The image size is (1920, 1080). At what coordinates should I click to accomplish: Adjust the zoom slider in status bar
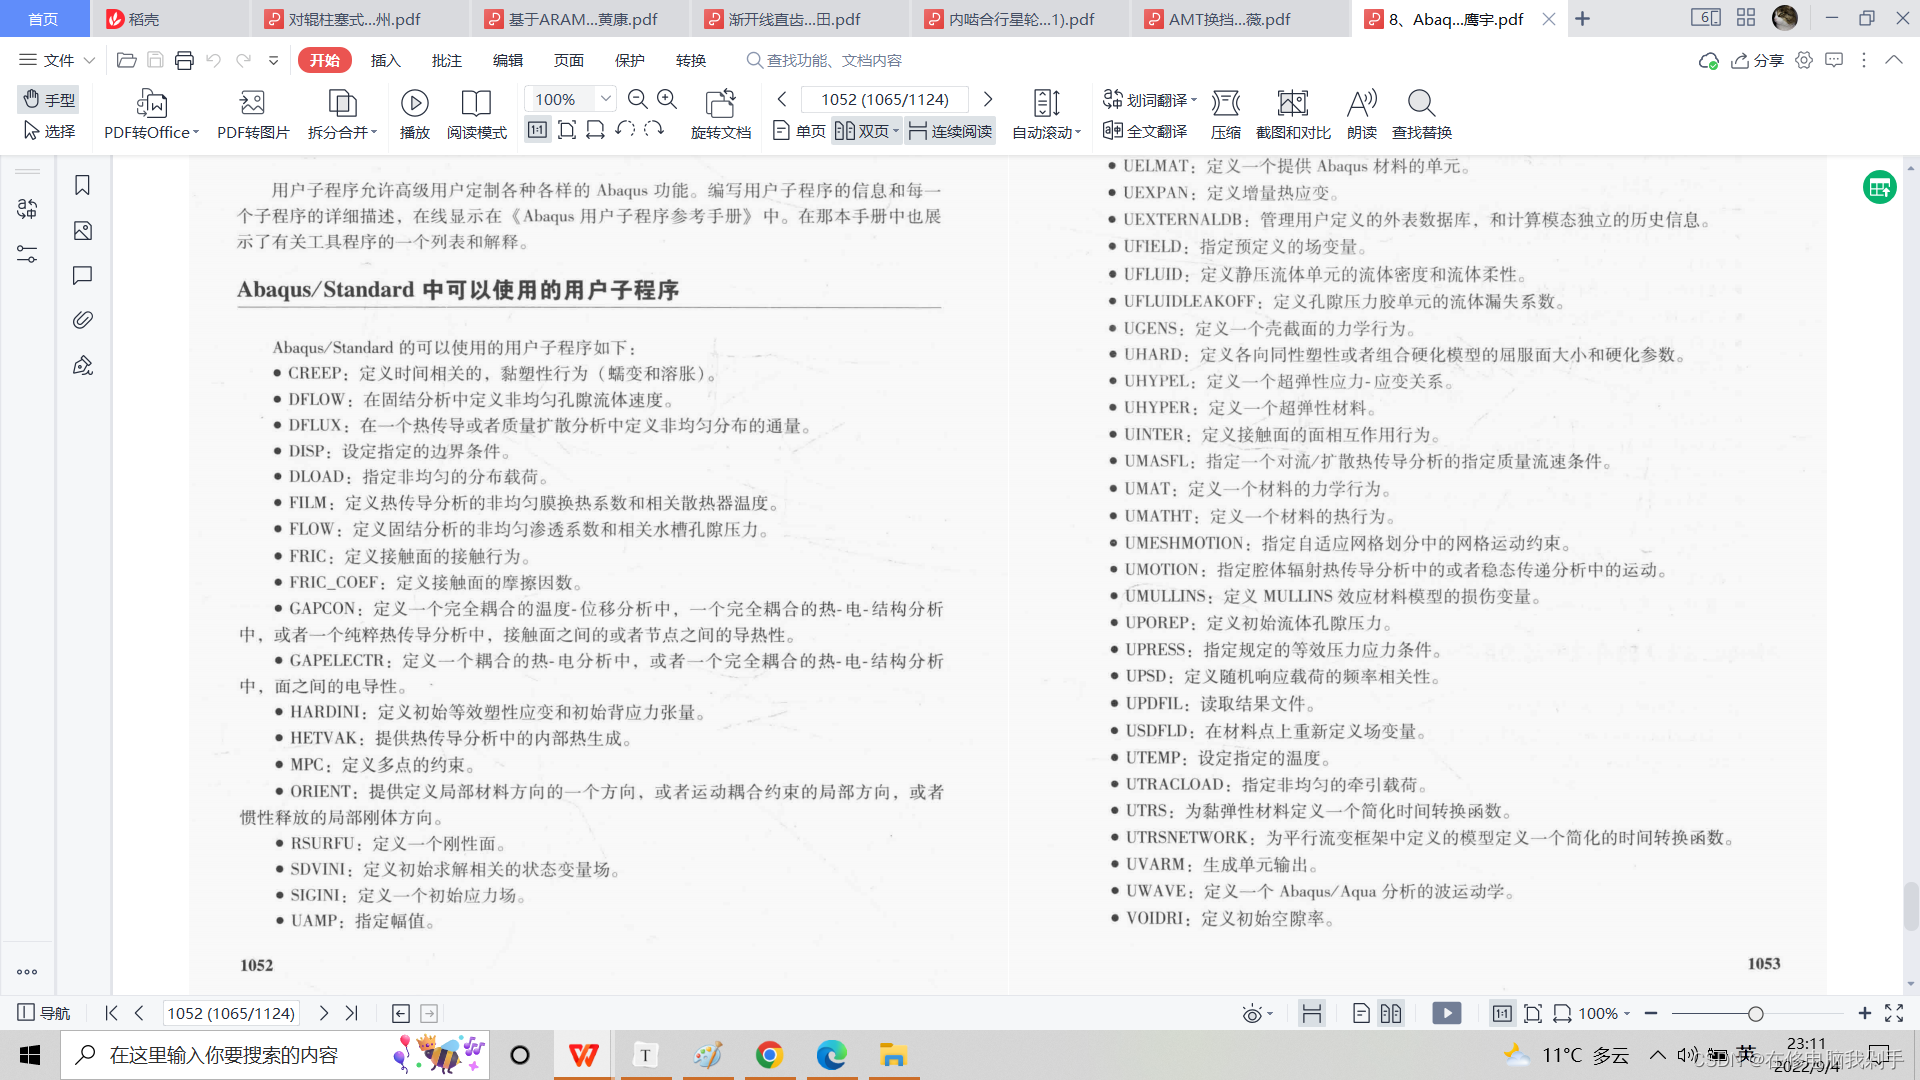(1757, 1013)
